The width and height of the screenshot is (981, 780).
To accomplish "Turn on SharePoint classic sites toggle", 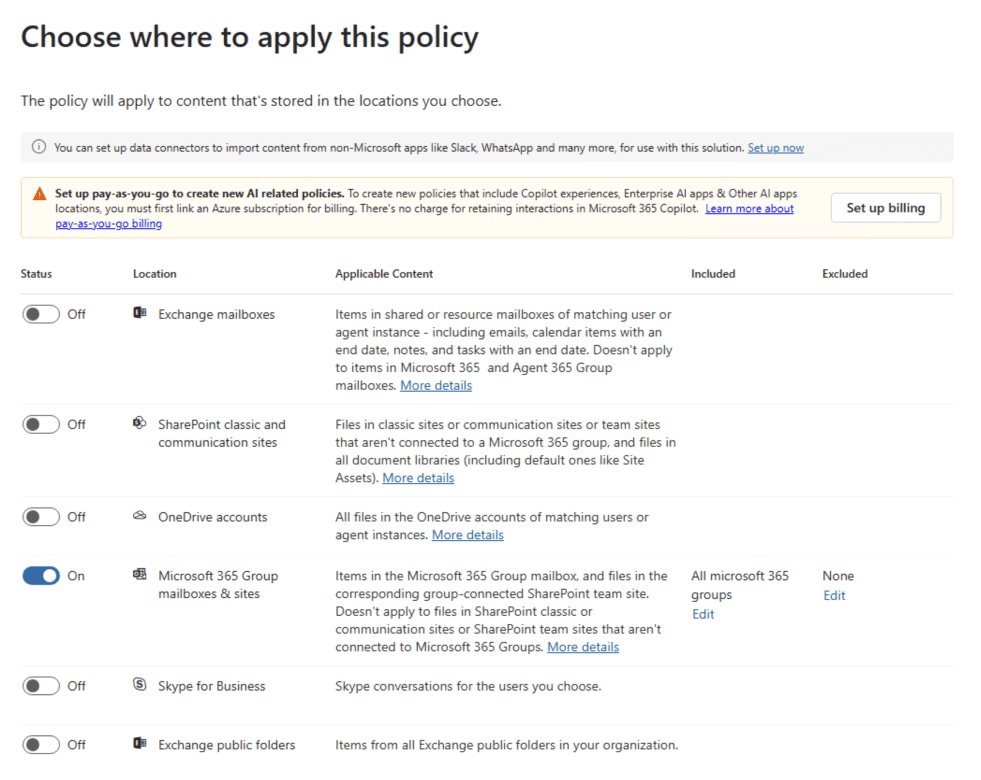I will pos(41,424).
